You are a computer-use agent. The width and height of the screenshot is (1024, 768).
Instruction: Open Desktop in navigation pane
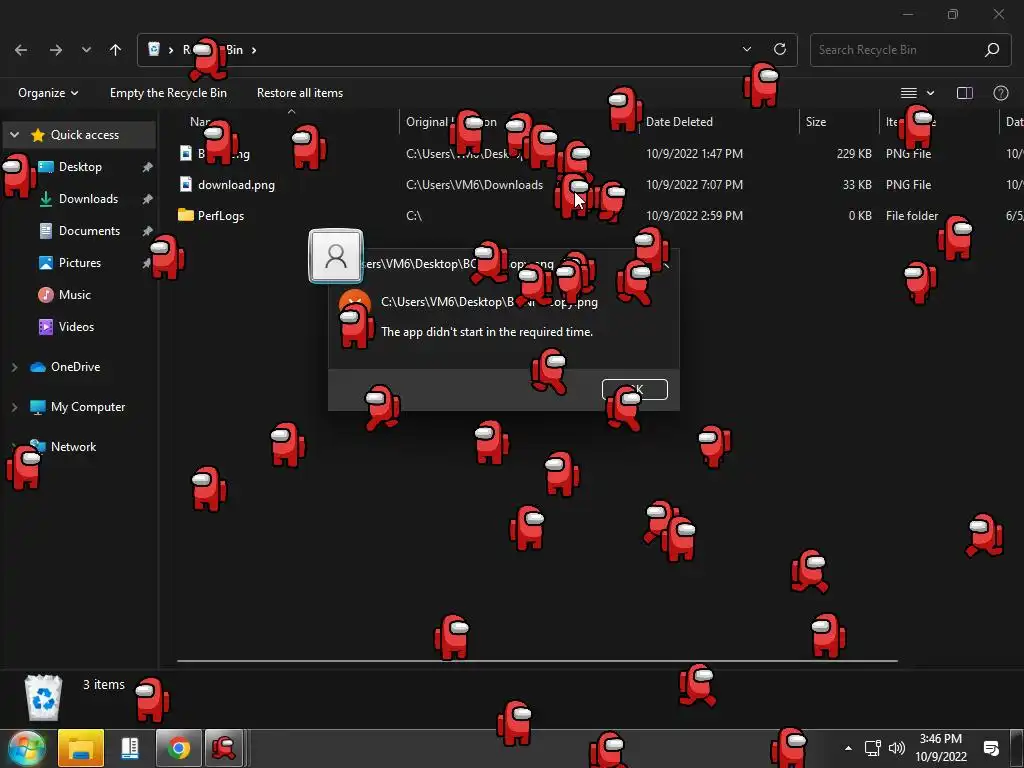click(80, 167)
